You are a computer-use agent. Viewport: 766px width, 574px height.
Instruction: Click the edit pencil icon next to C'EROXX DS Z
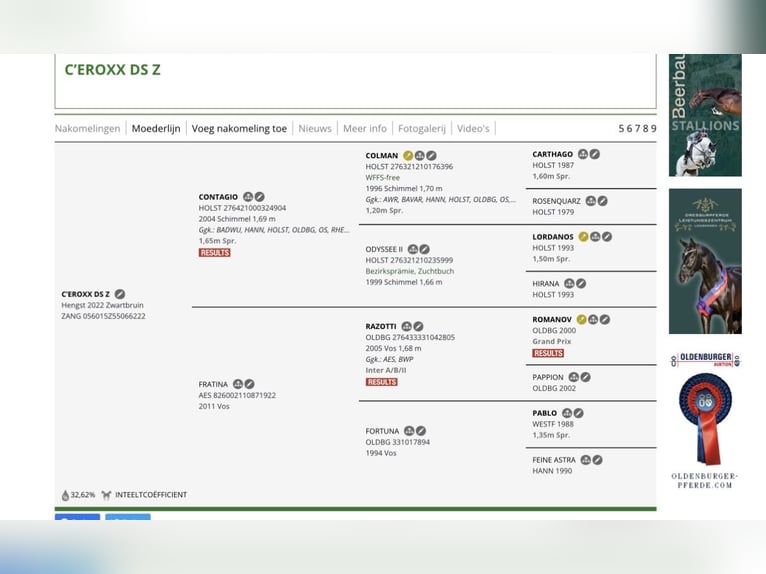[x=120, y=294]
